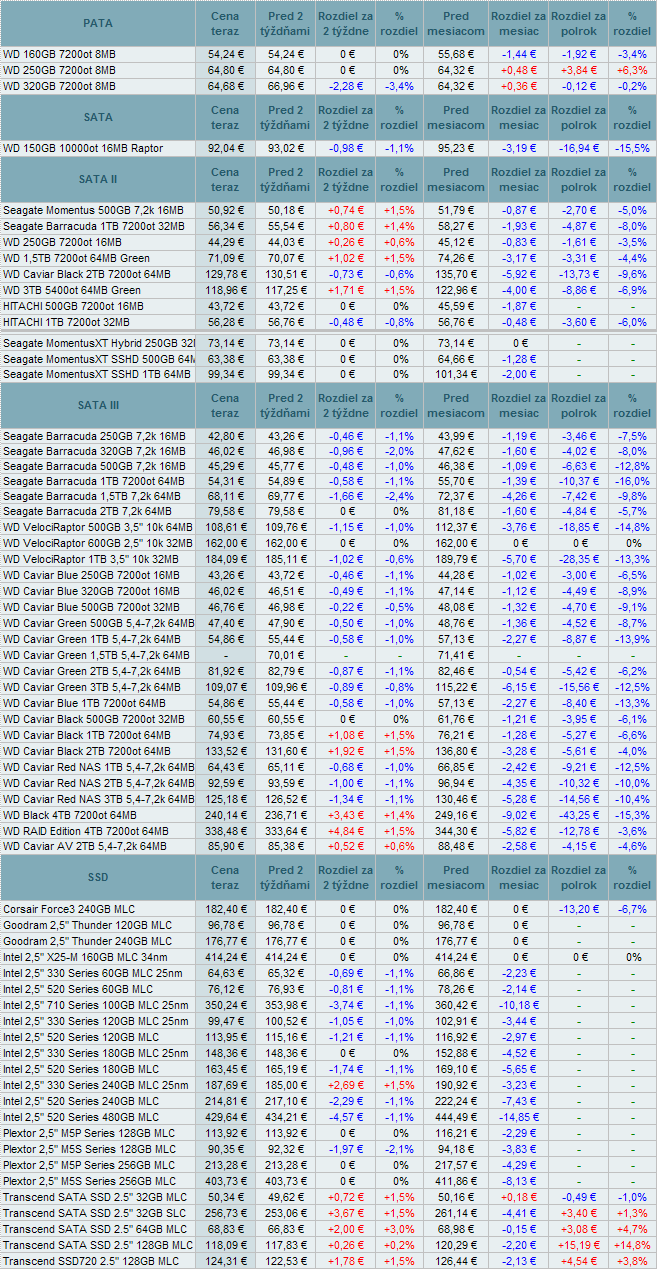
Task: Click -15,5% half-year change of WD Raptor
Action: [631, 148]
